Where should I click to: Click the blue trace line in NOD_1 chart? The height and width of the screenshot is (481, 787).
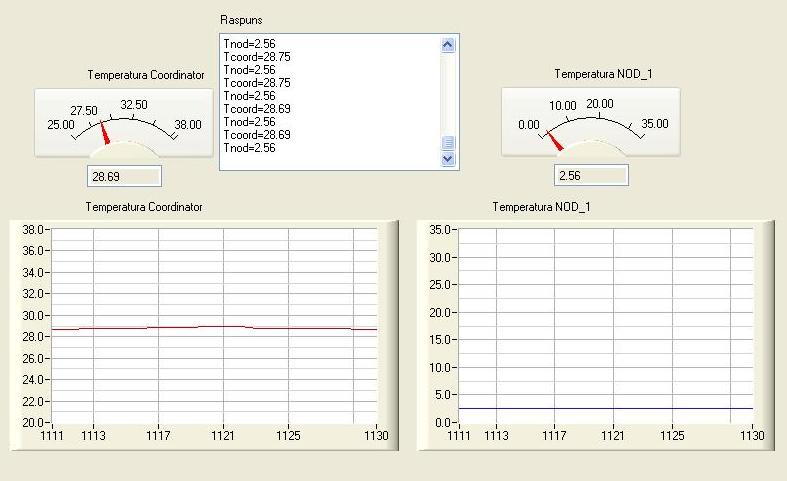(606, 409)
